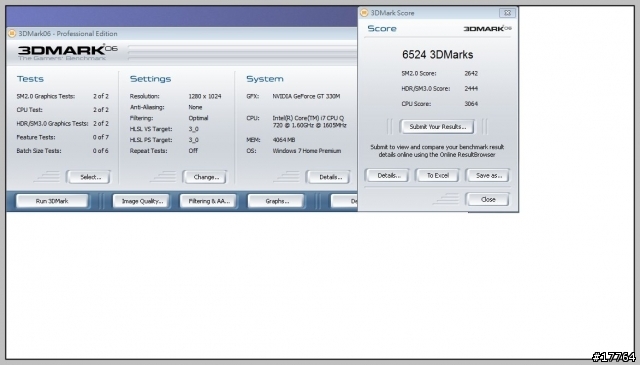Screen dimensions: 640x365
Task: Click '3DMark06 - Professional Edition' window title
Action: (x=68, y=33)
